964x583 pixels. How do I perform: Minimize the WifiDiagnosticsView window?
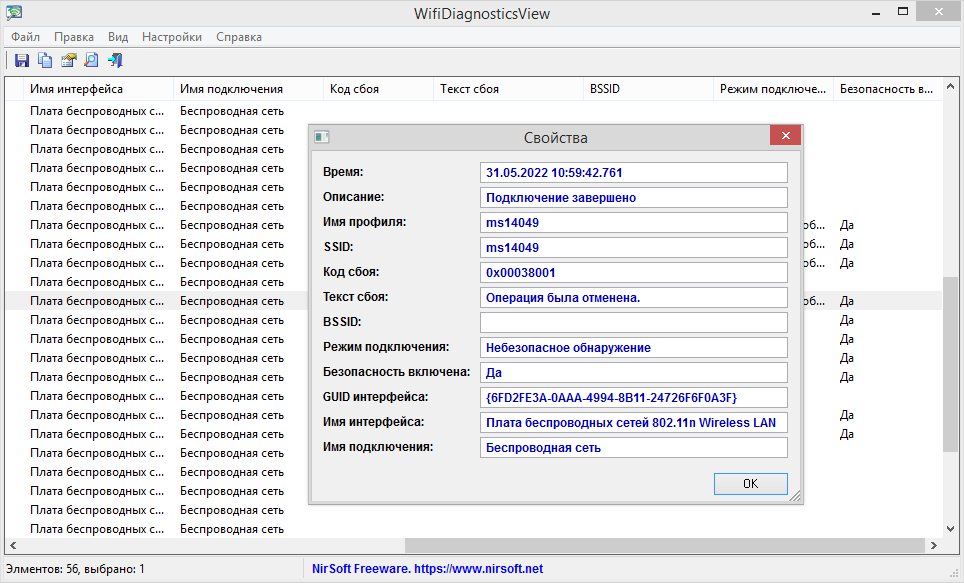876,12
